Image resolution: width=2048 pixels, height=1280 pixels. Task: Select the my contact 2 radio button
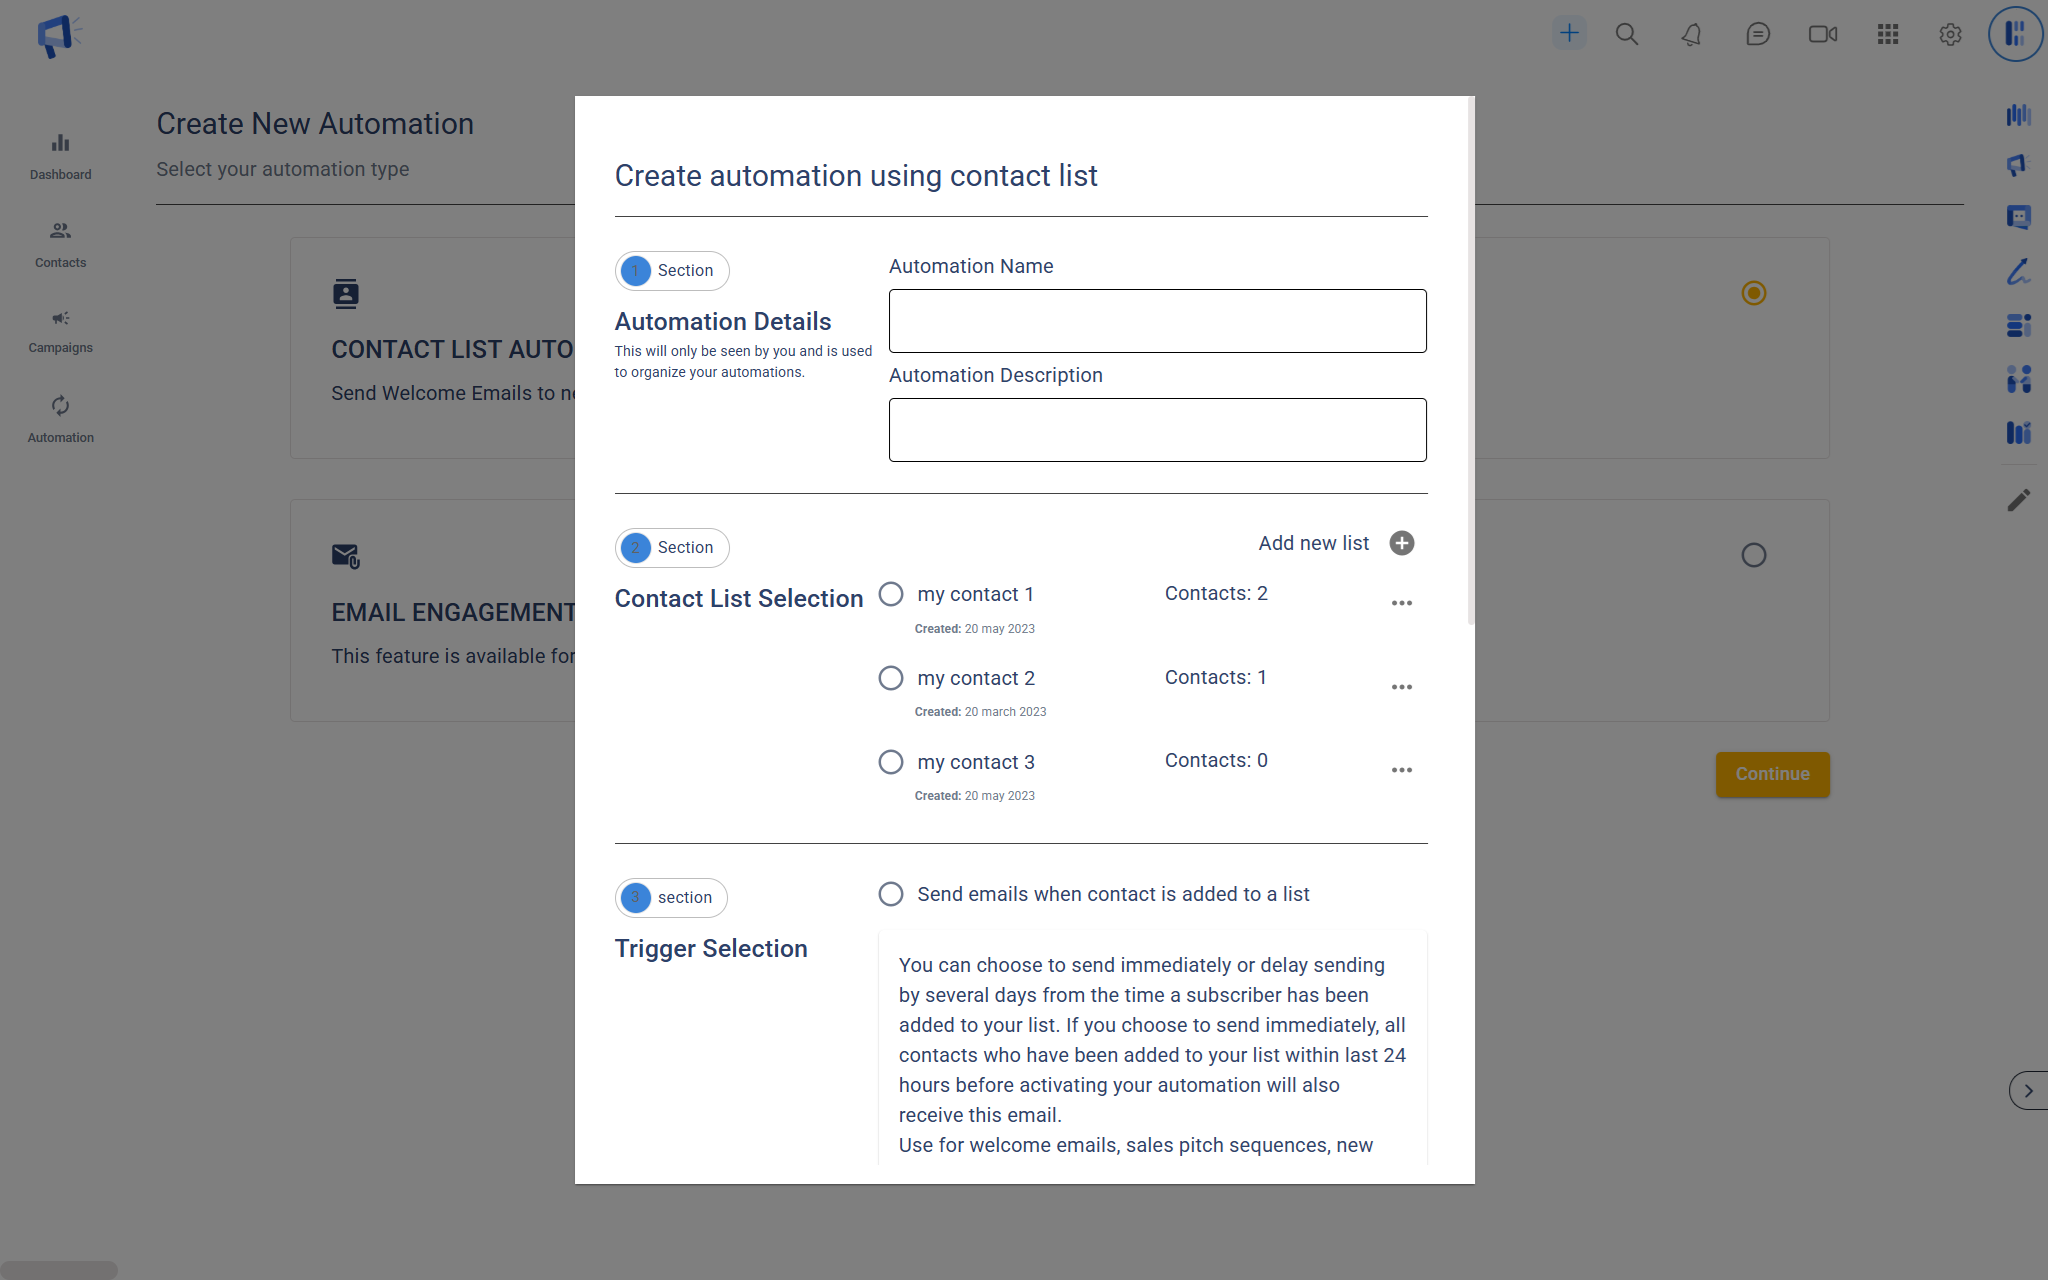point(891,678)
